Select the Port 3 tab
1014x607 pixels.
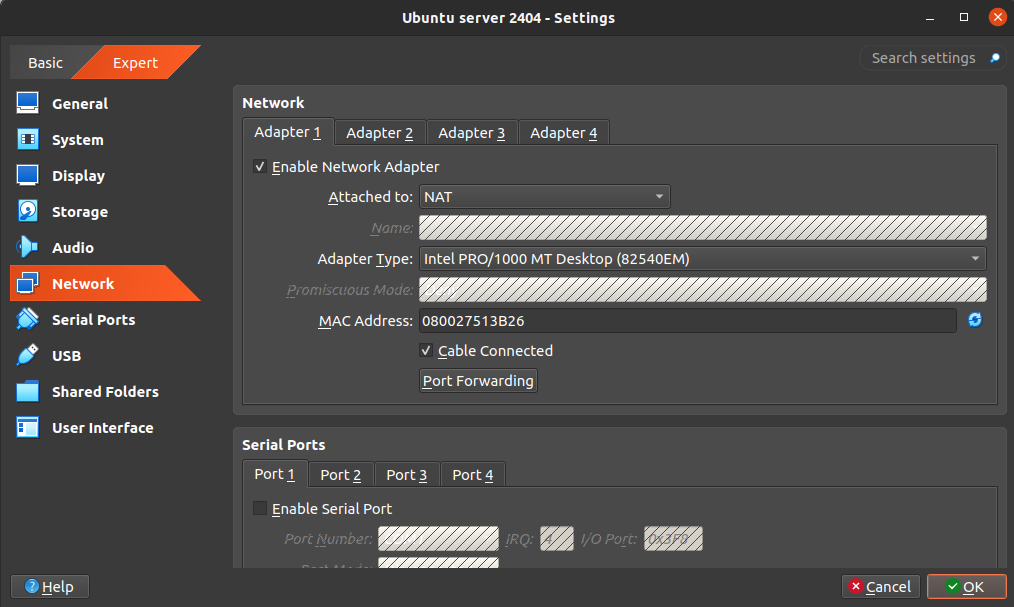406,475
